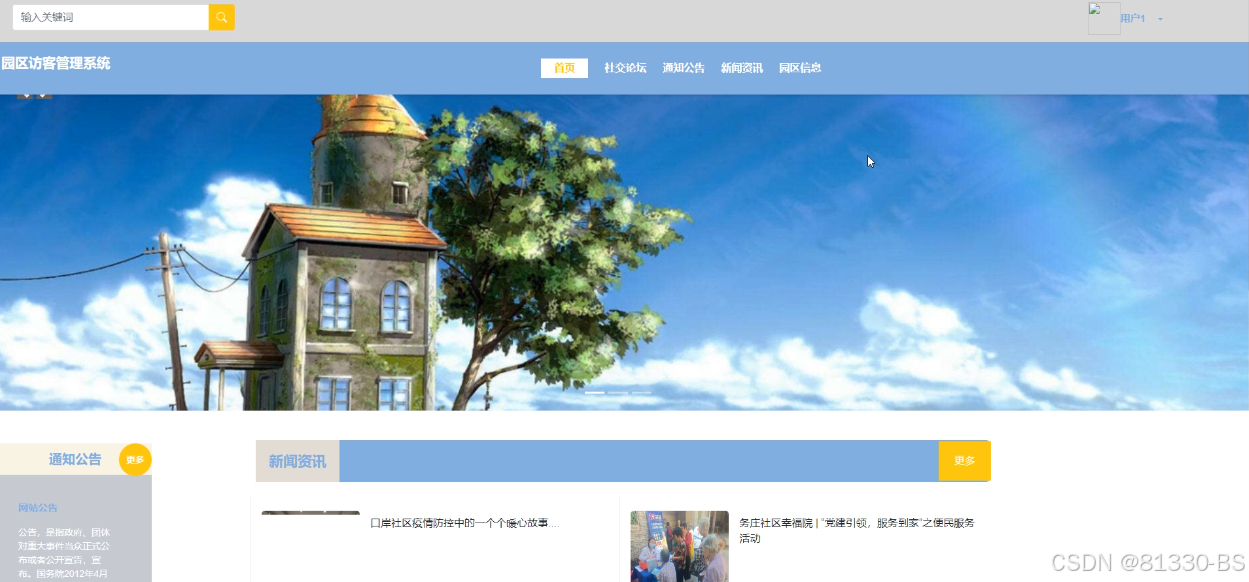The image size is (1249, 582).
Task: Select the 园区信息 nav item
Action: pos(800,68)
